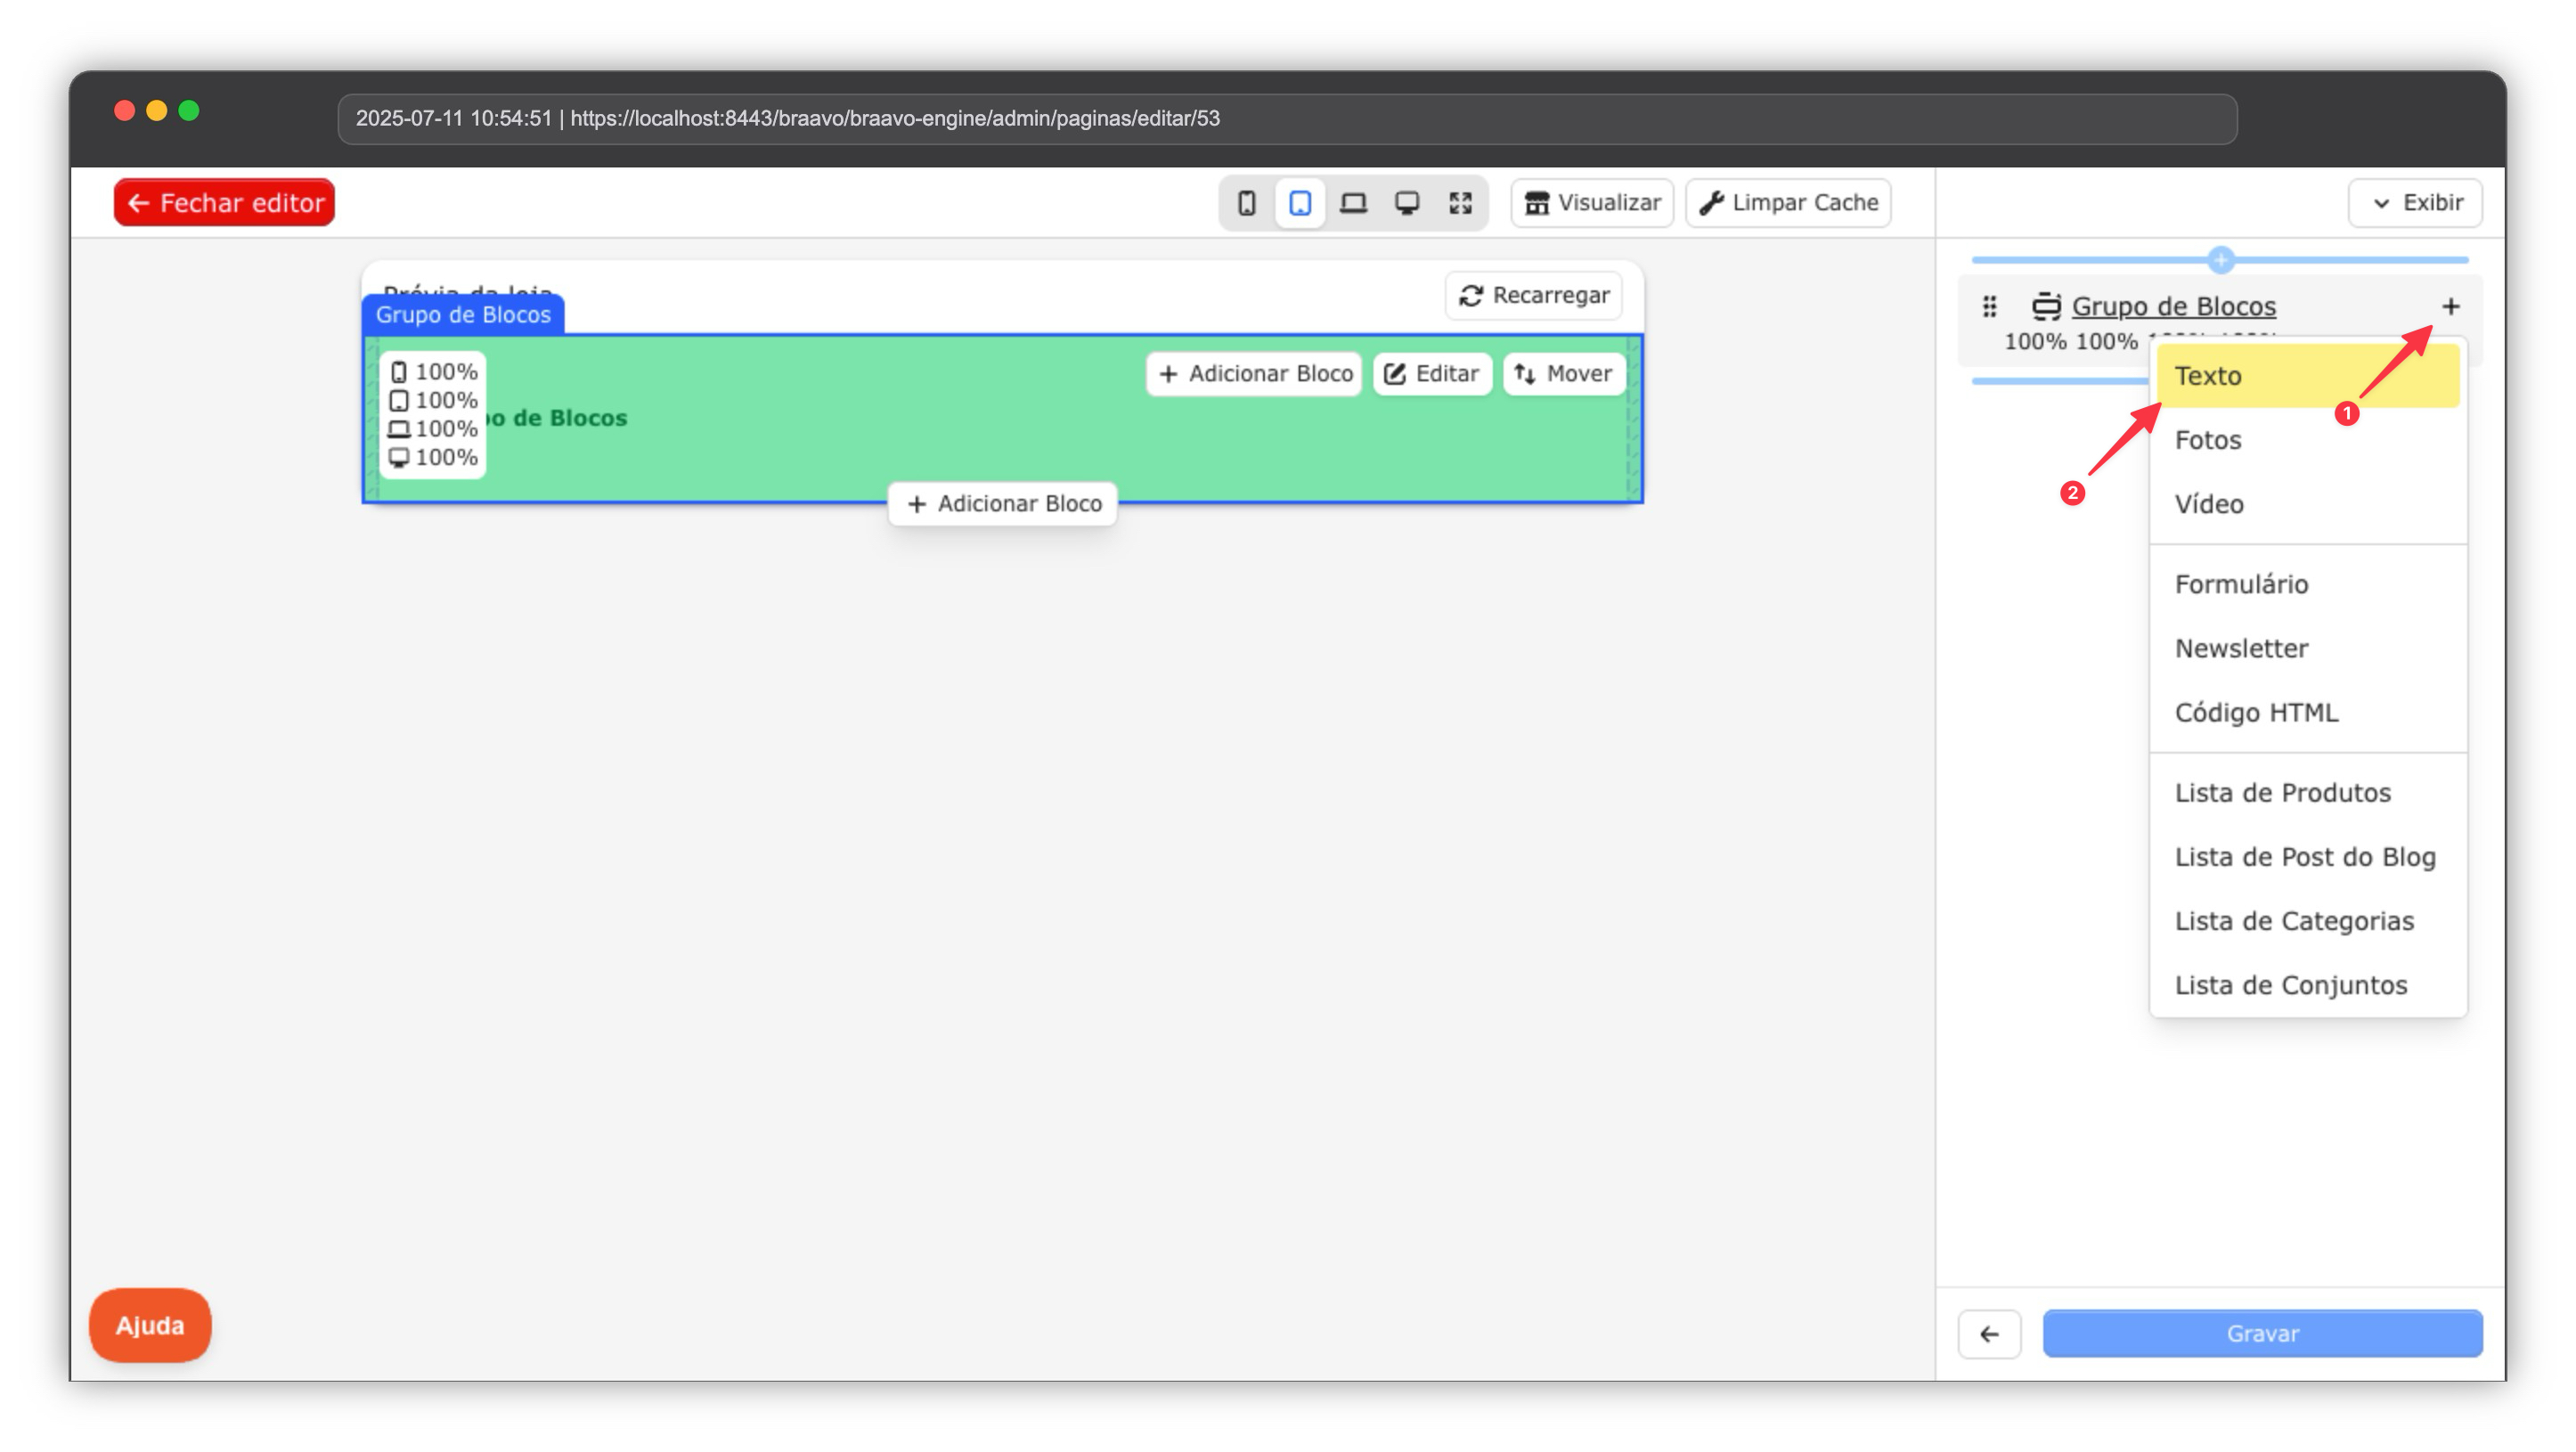Viewport: 2576px width, 1452px height.
Task: Select mobile phone preview icon
Action: coord(1246,203)
